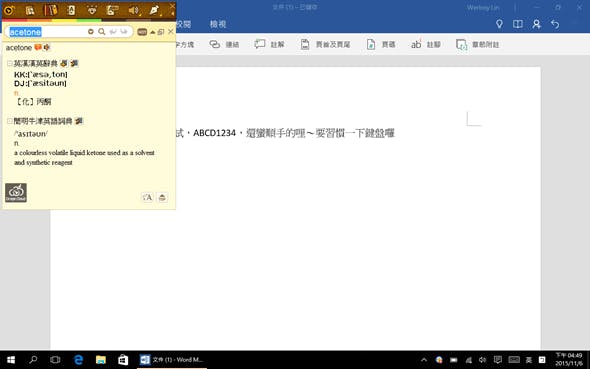Close the dictionary search bar
The height and width of the screenshot is (369, 590).
(170, 32)
